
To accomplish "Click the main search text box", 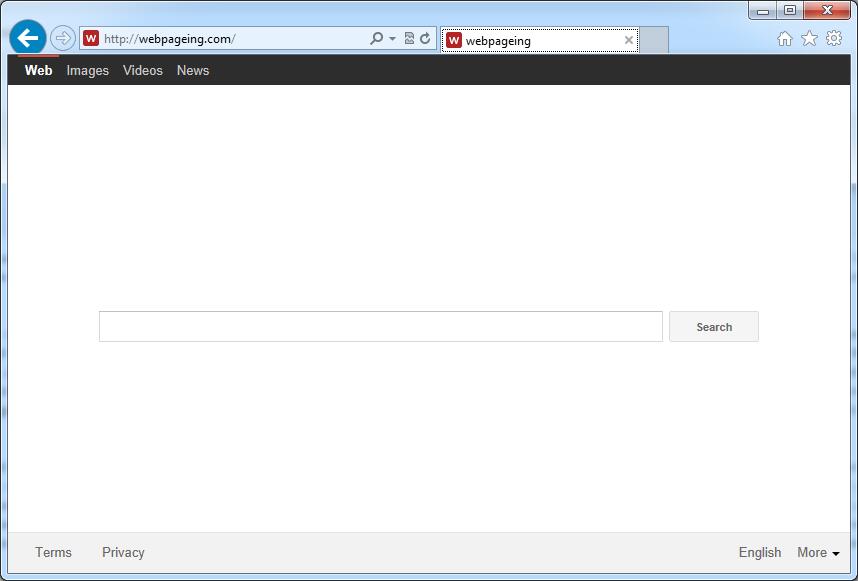I will 381,327.
